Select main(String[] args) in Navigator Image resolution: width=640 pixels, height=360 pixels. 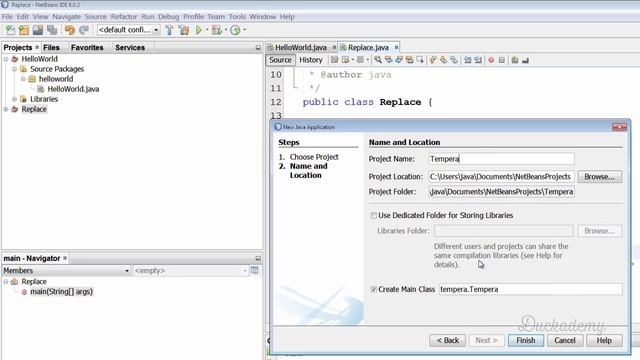(x=61, y=291)
